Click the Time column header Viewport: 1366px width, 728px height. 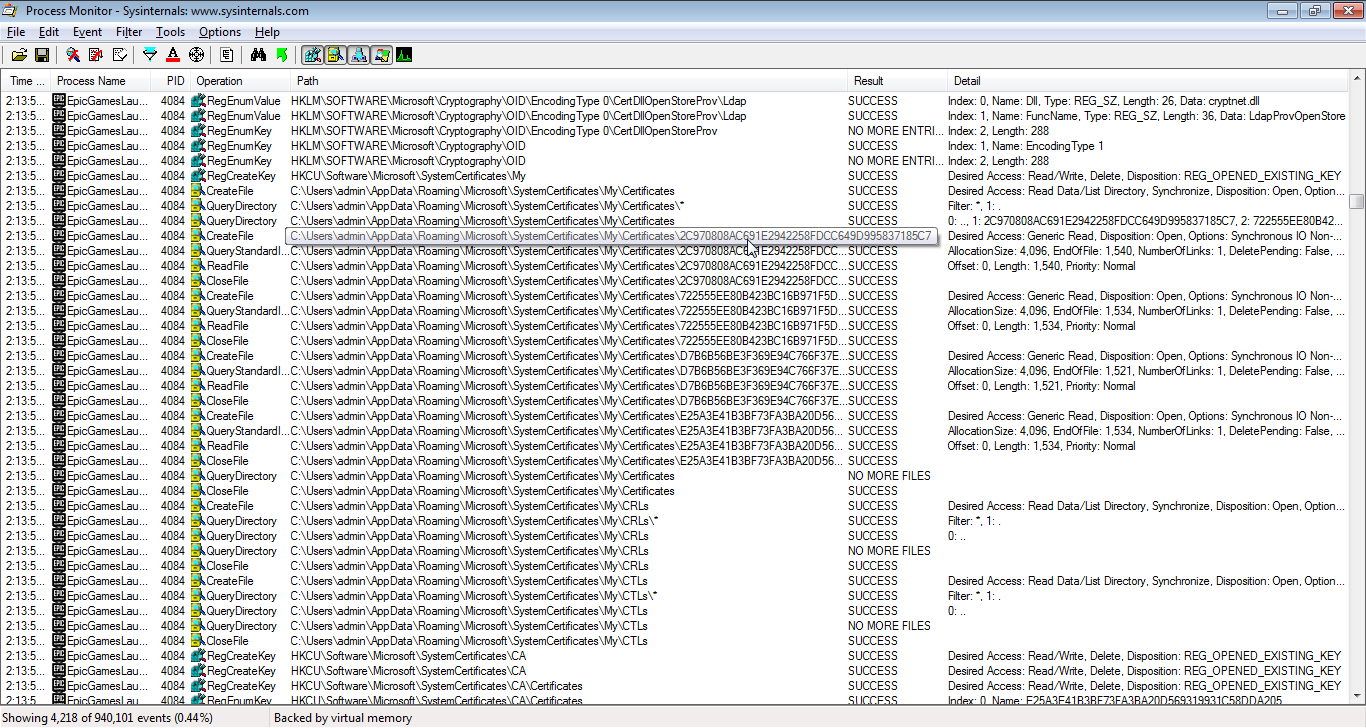(x=27, y=81)
